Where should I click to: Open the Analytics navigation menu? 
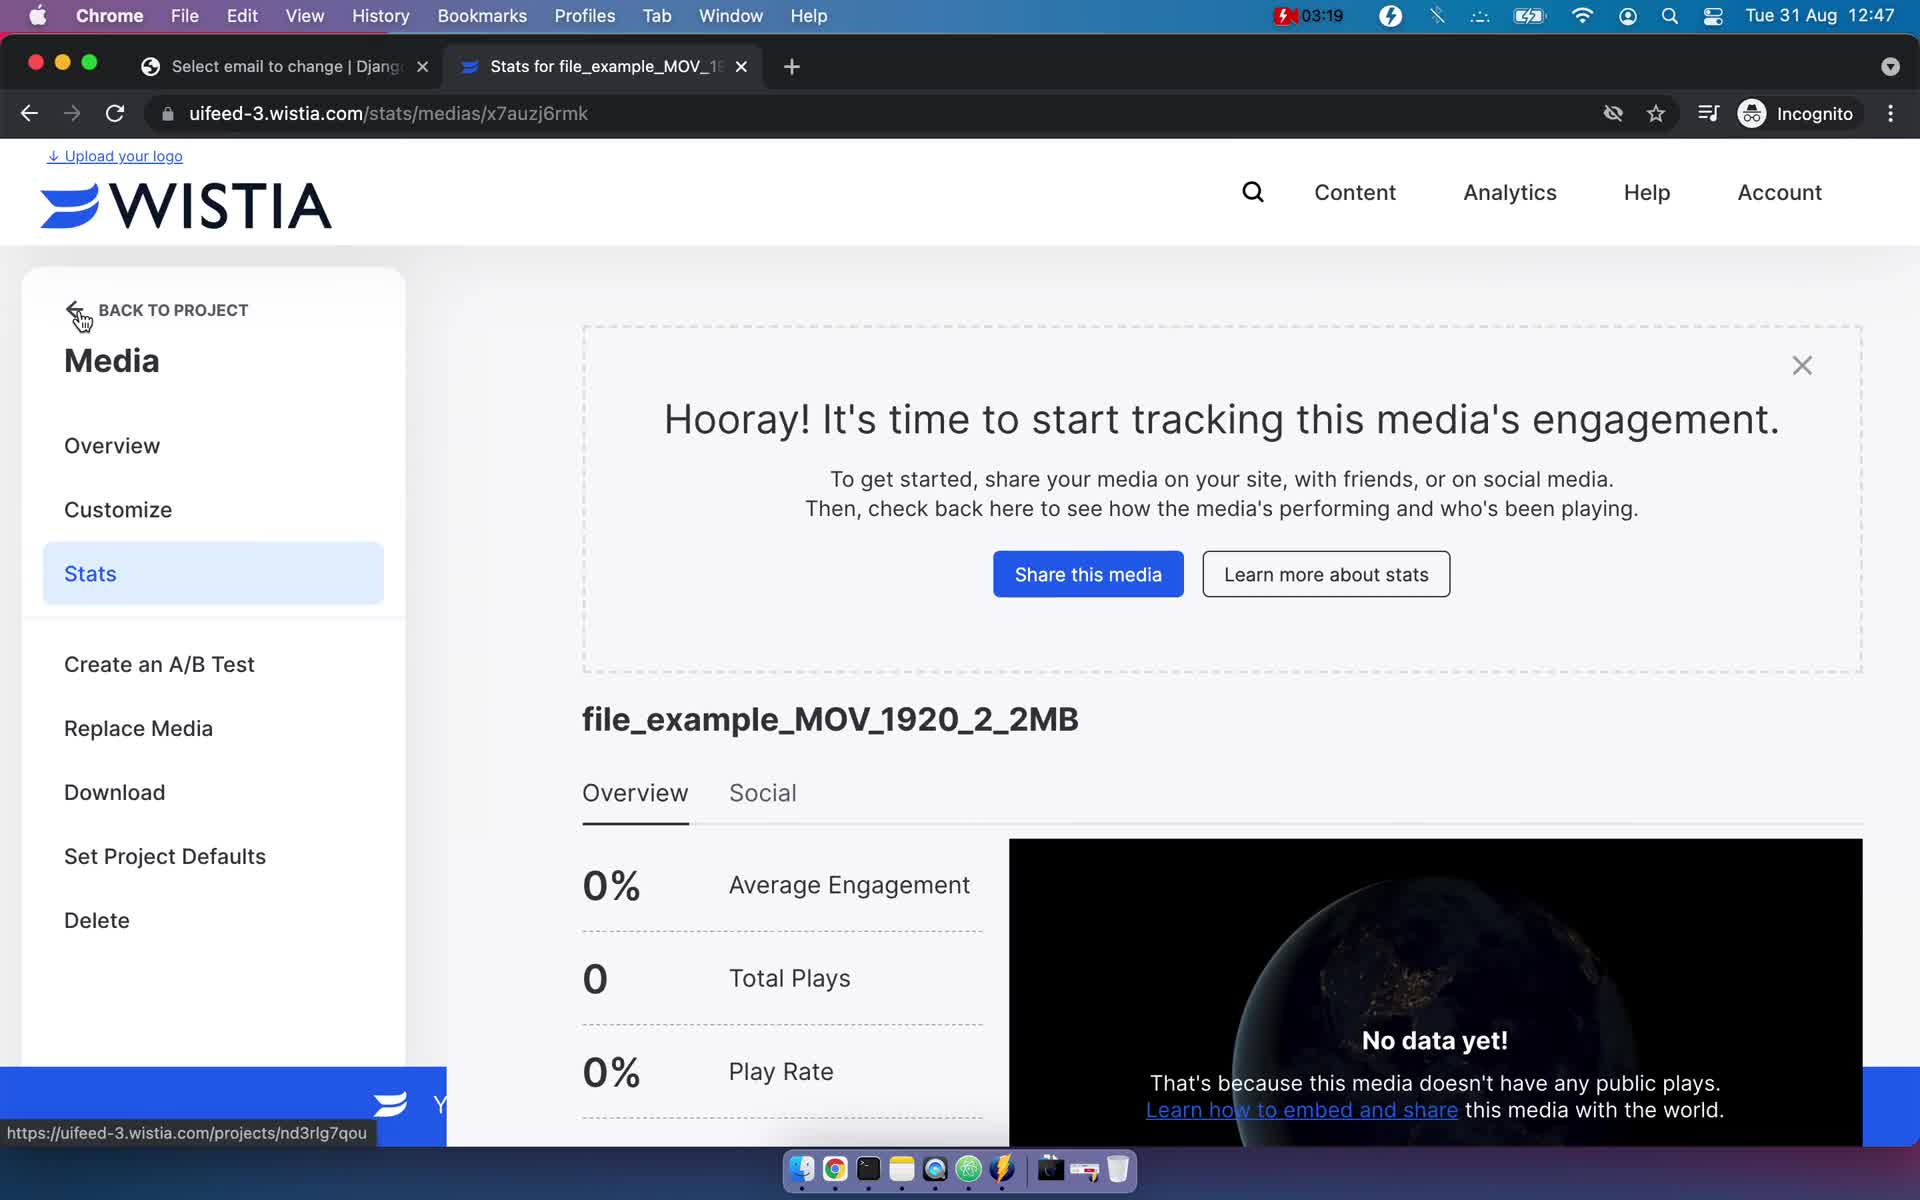coord(1509,192)
